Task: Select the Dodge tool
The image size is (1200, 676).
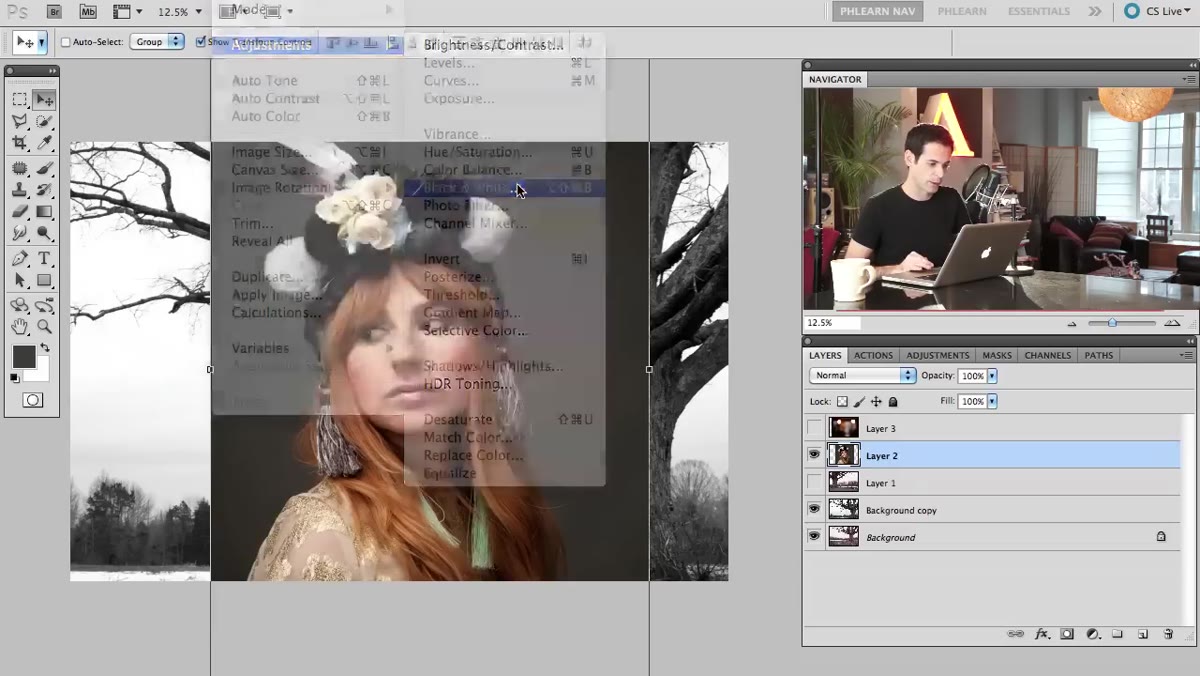Action: tap(44, 233)
